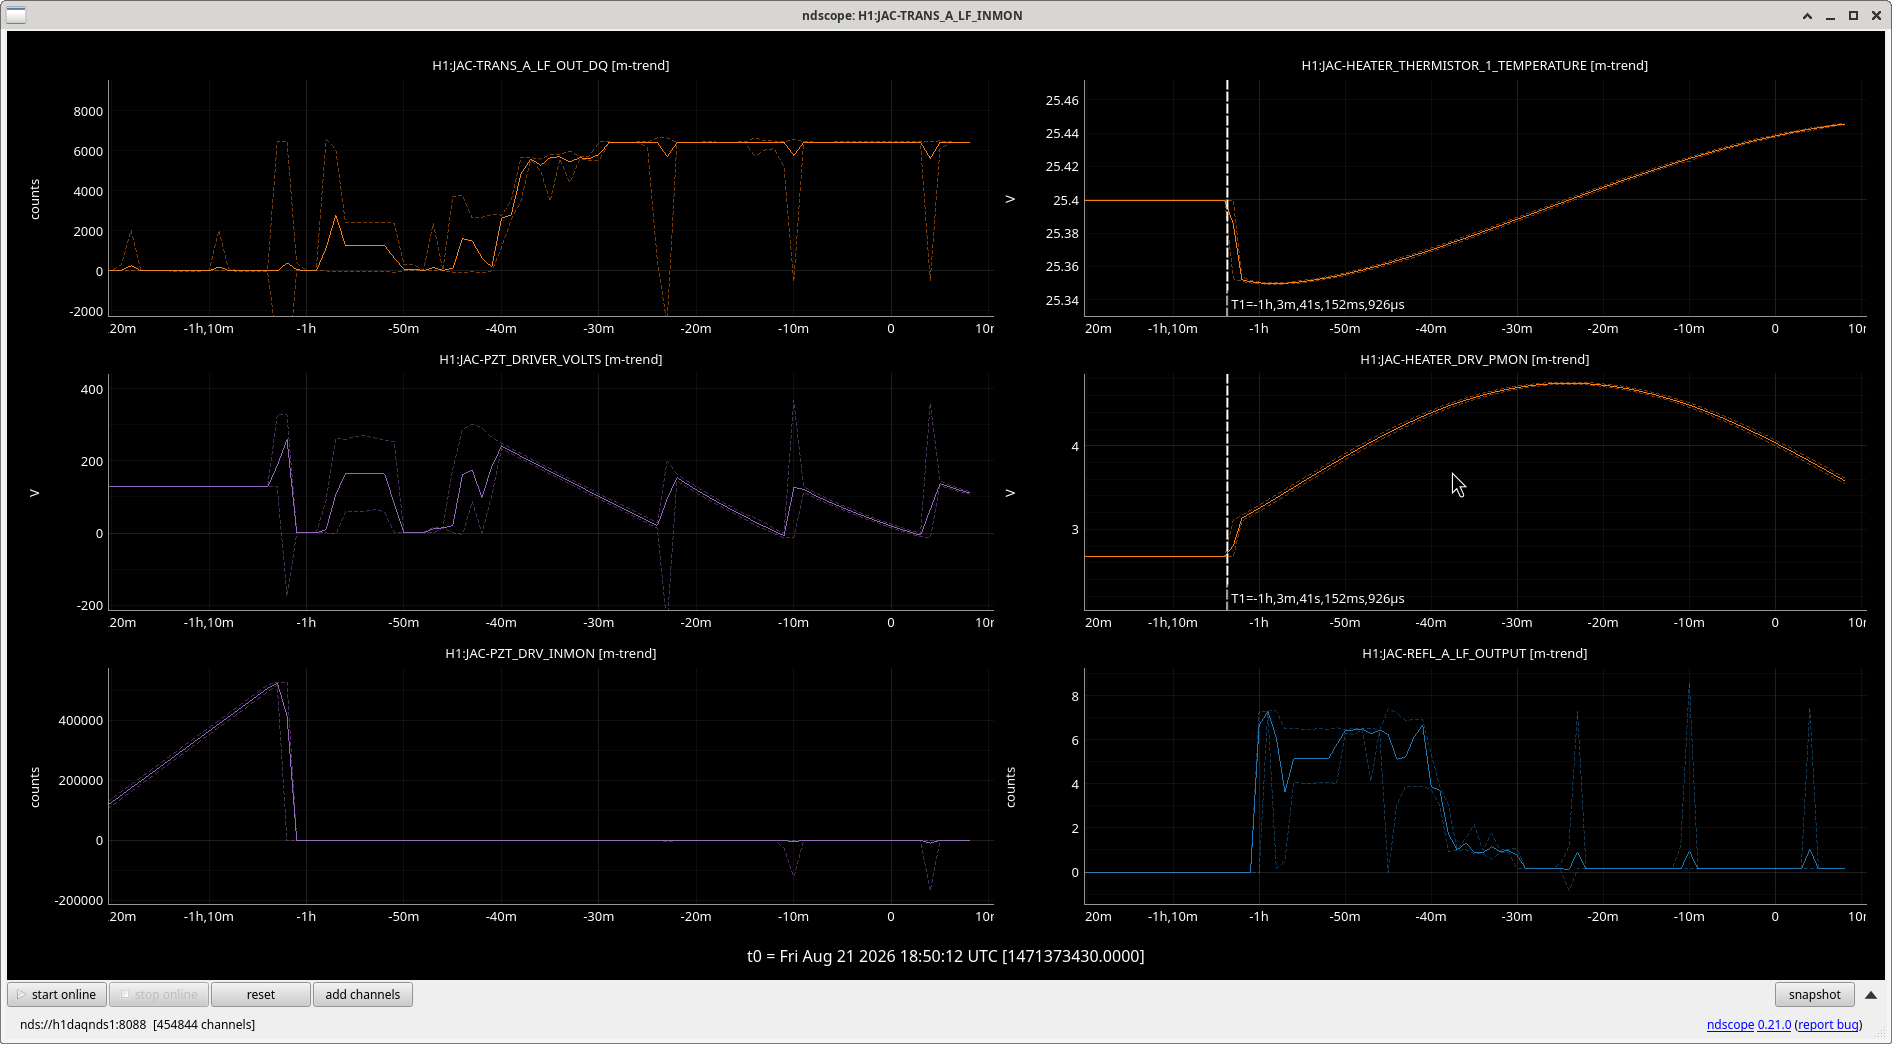Minimize the ndscope window

tap(1830, 16)
